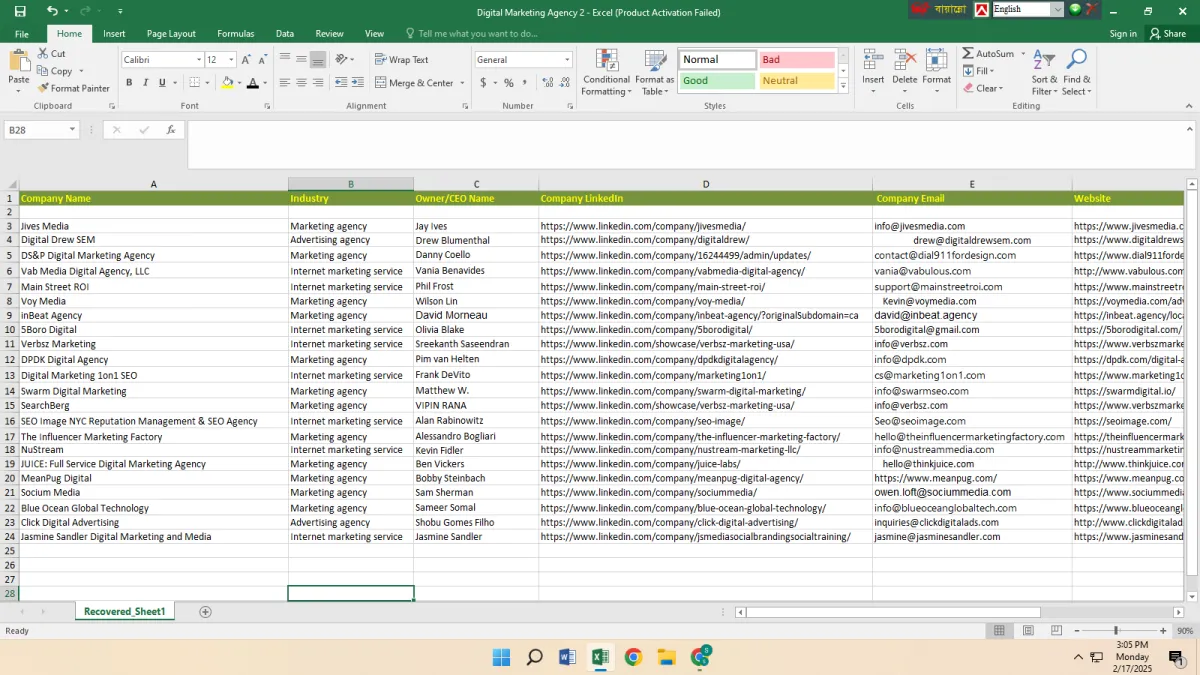Switch to the Review tab
Image resolution: width=1200 pixels, height=675 pixels.
[x=329, y=33]
